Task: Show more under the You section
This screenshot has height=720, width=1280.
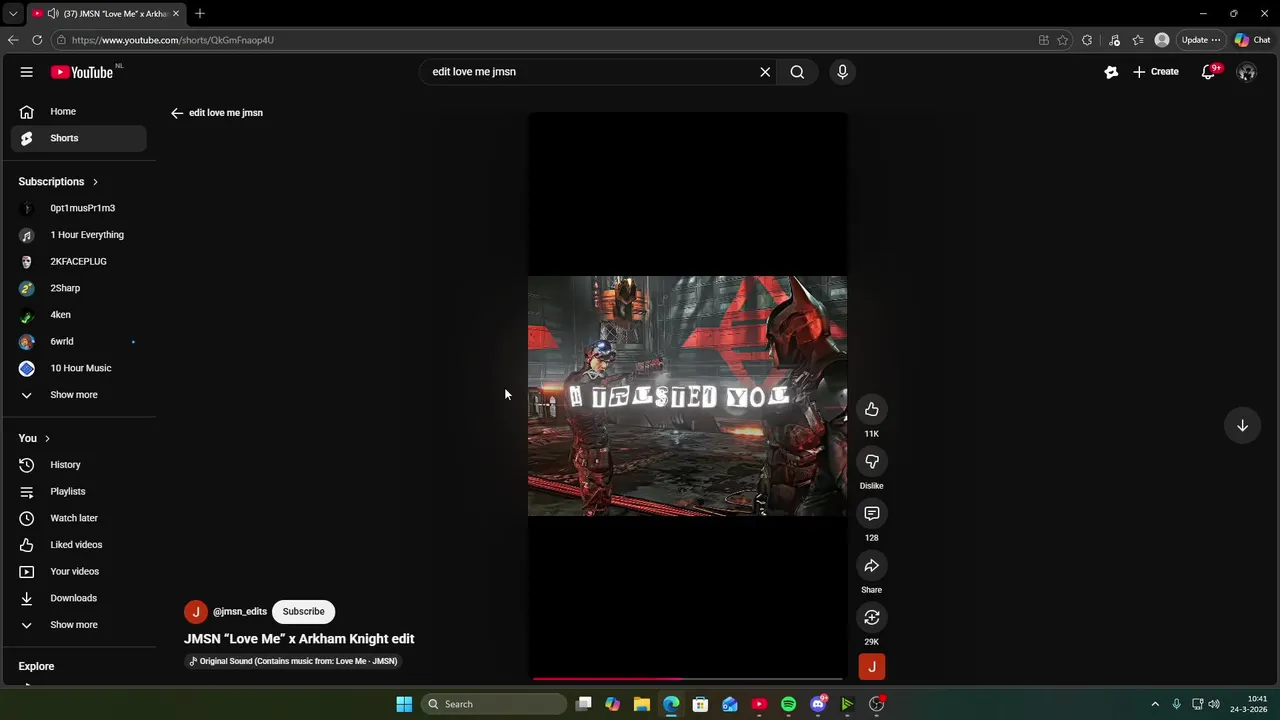Action: pyautogui.click(x=79, y=625)
